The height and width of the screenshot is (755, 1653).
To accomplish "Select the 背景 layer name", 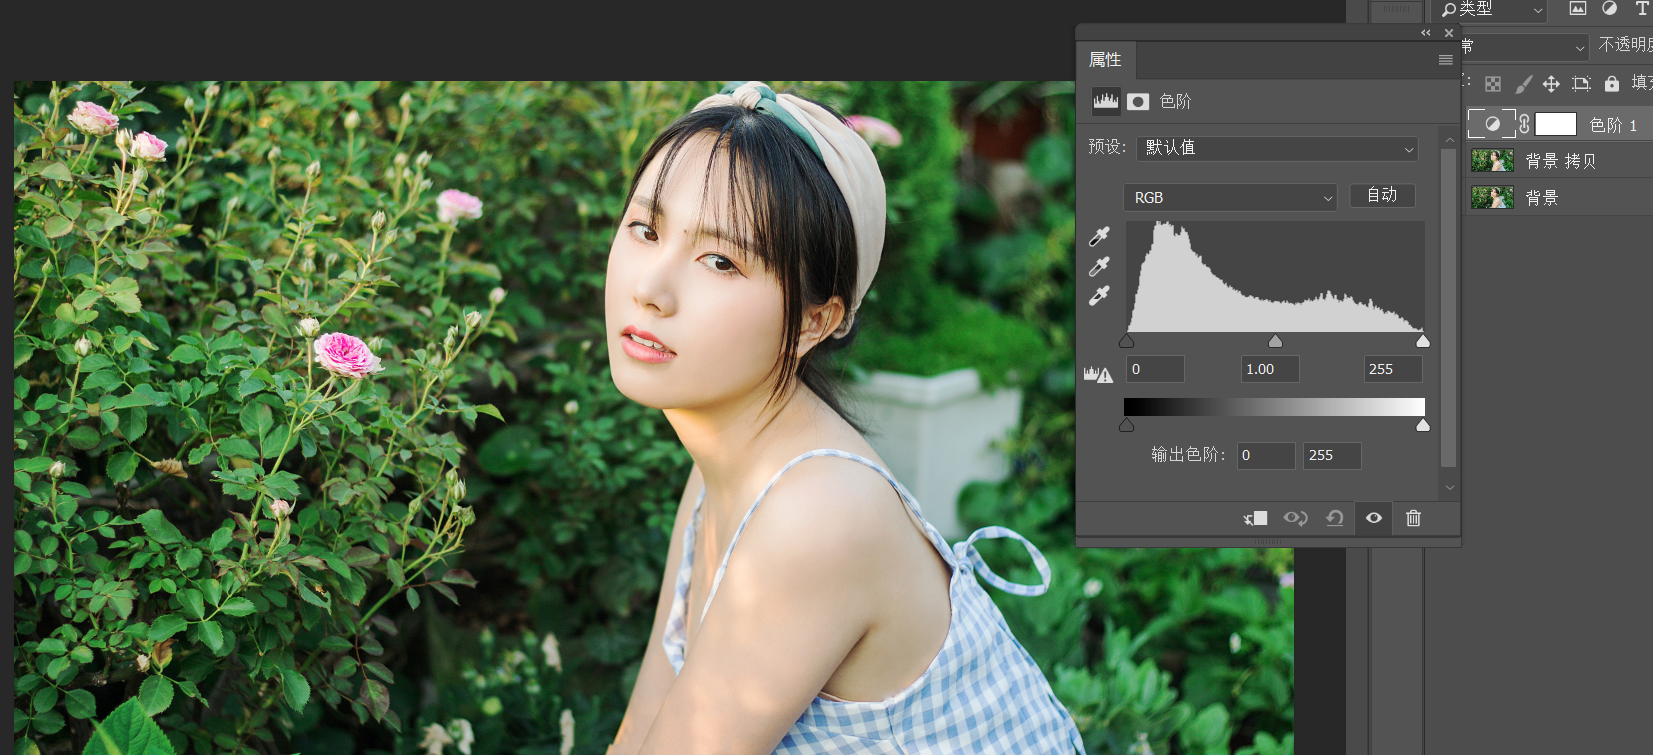I will tap(1542, 198).
